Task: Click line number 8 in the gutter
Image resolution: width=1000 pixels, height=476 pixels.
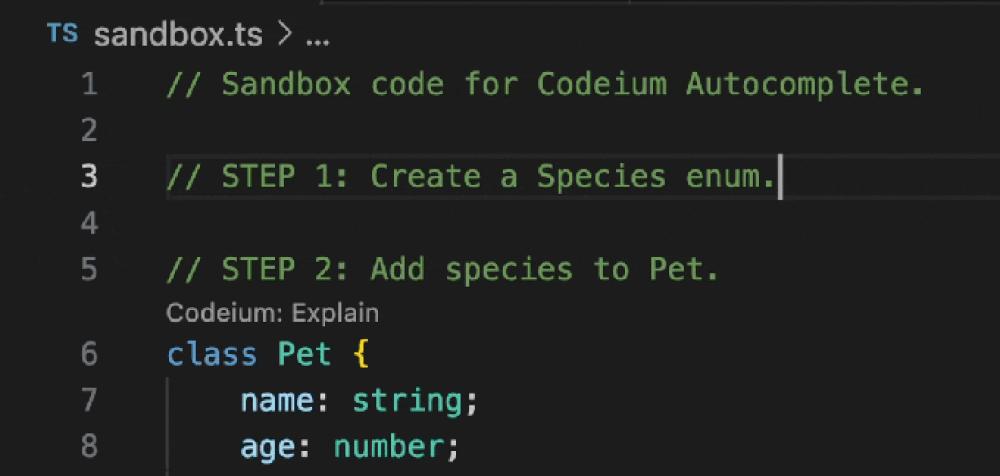Action: click(x=90, y=446)
